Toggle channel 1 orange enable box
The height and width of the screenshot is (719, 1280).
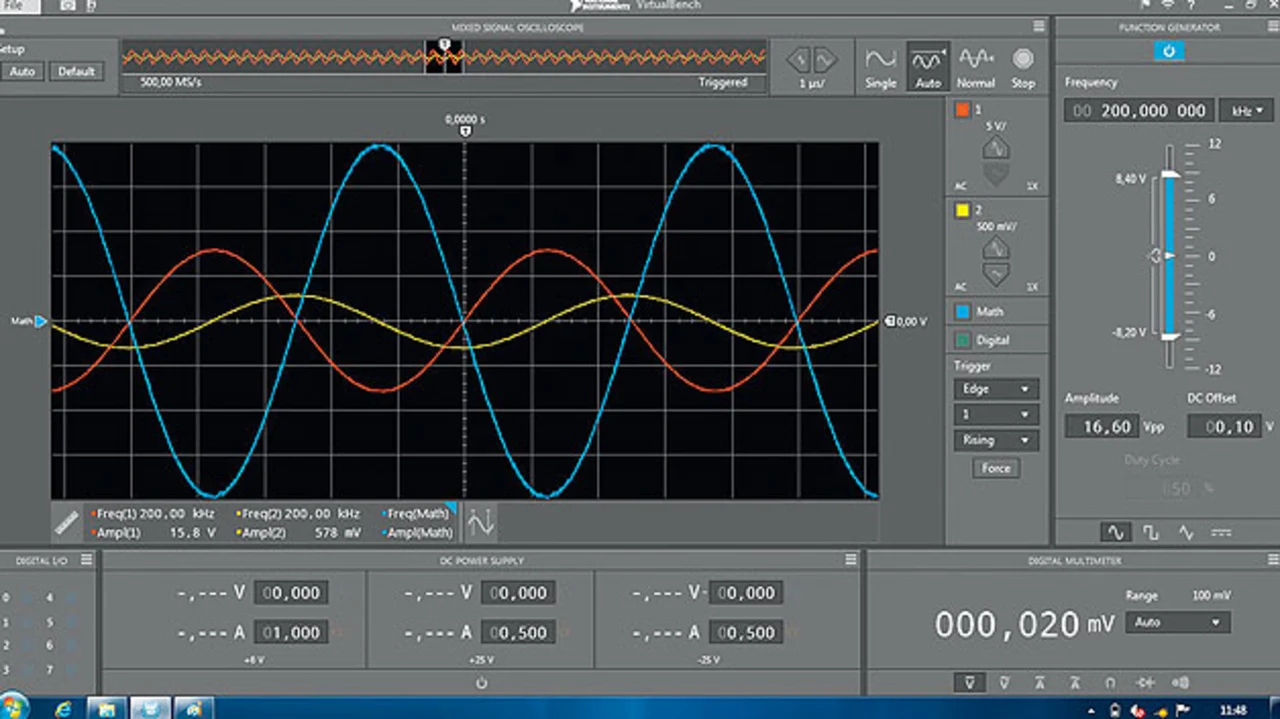[962, 111]
